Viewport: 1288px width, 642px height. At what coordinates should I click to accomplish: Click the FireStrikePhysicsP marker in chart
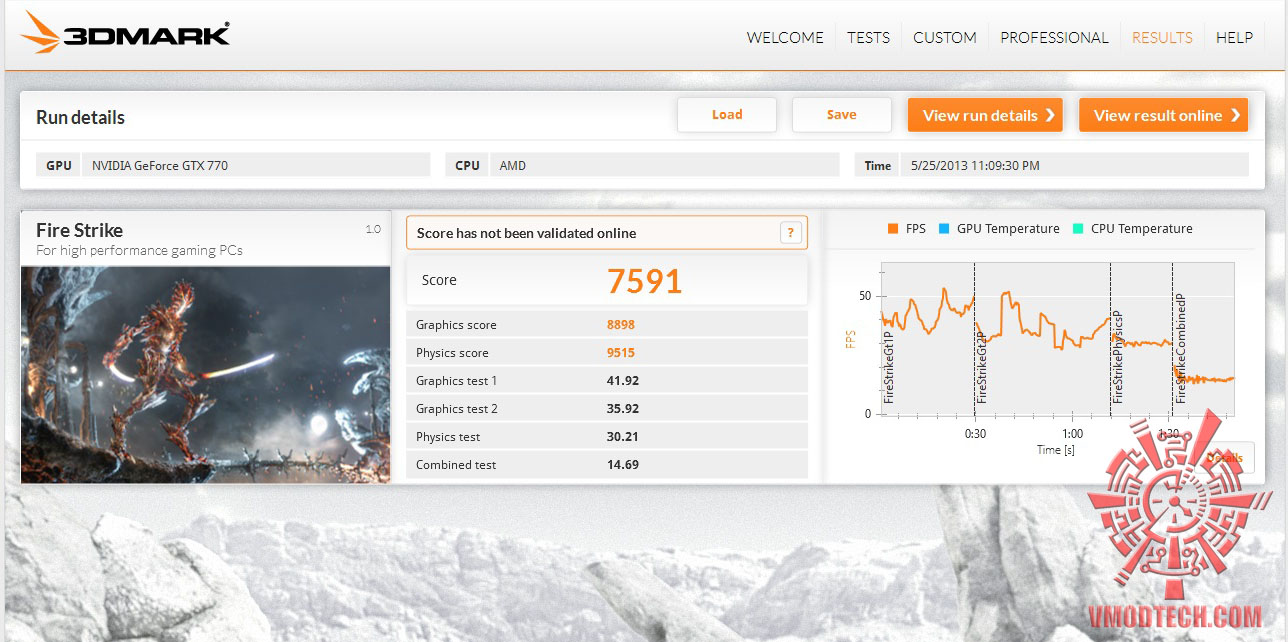tap(1118, 357)
